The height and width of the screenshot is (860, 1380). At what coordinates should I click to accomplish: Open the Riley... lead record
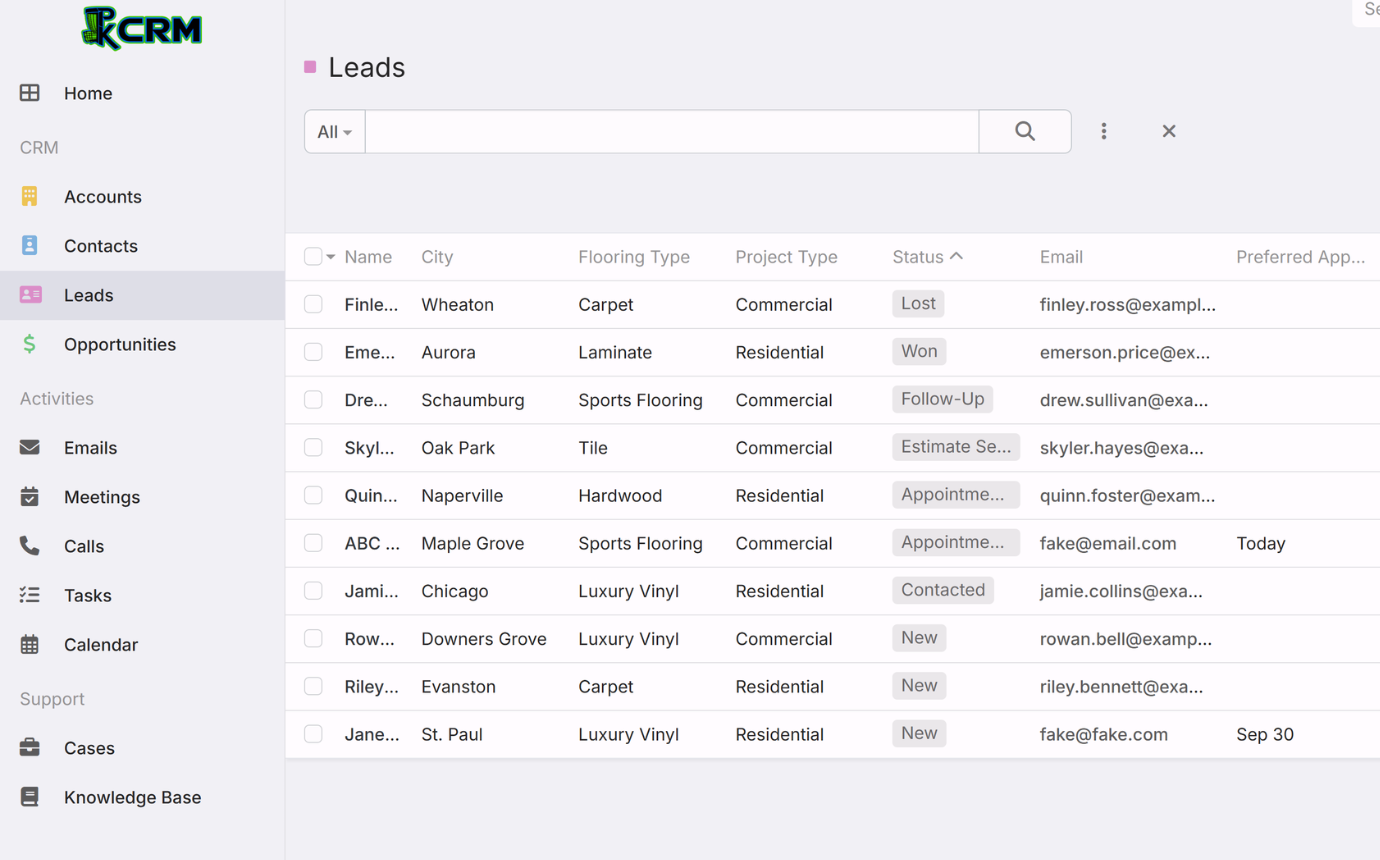[371, 686]
